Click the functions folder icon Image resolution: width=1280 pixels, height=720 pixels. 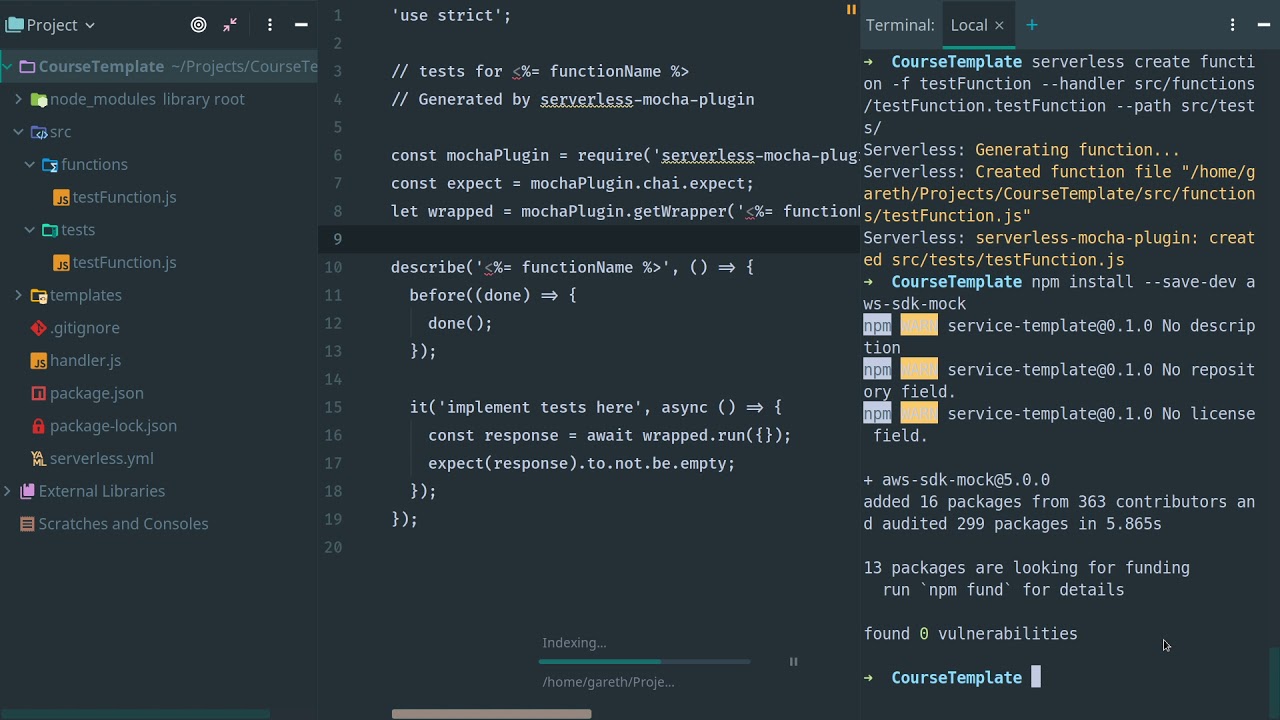point(50,164)
